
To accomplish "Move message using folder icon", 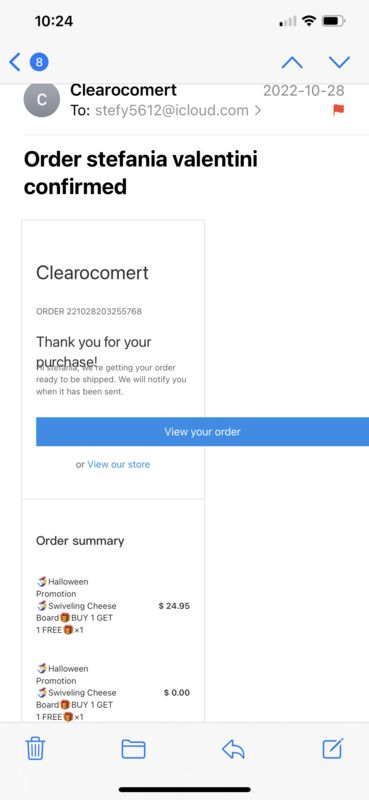I will pyautogui.click(x=133, y=749).
